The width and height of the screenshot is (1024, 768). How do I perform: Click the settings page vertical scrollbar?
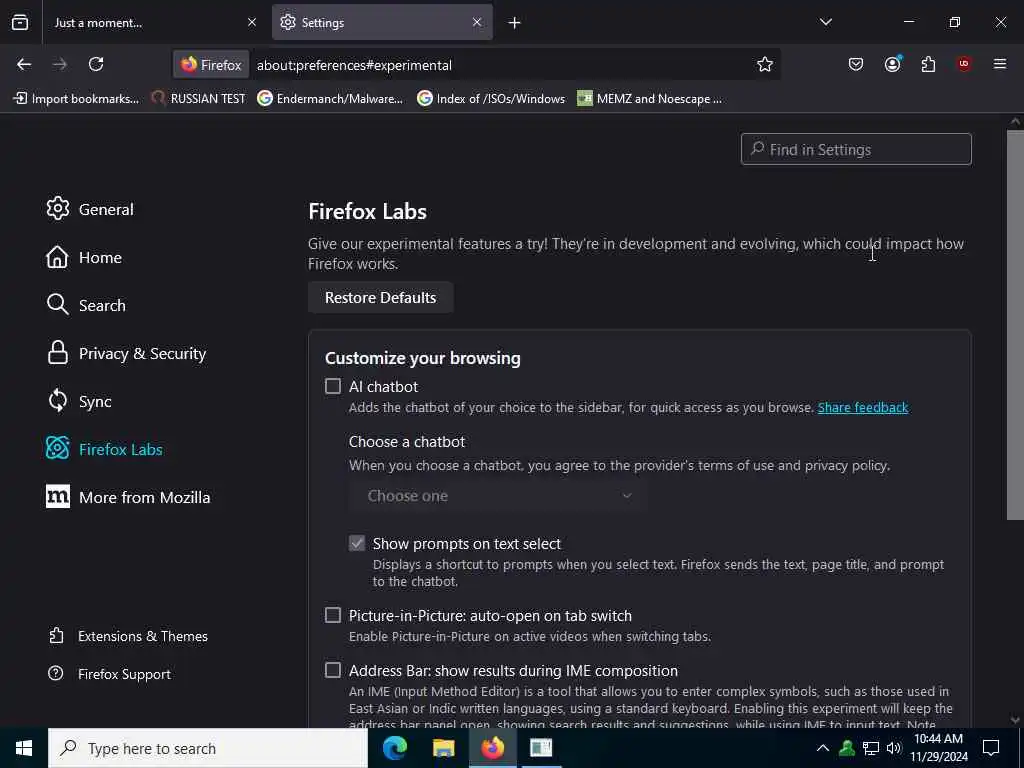(x=1015, y=325)
